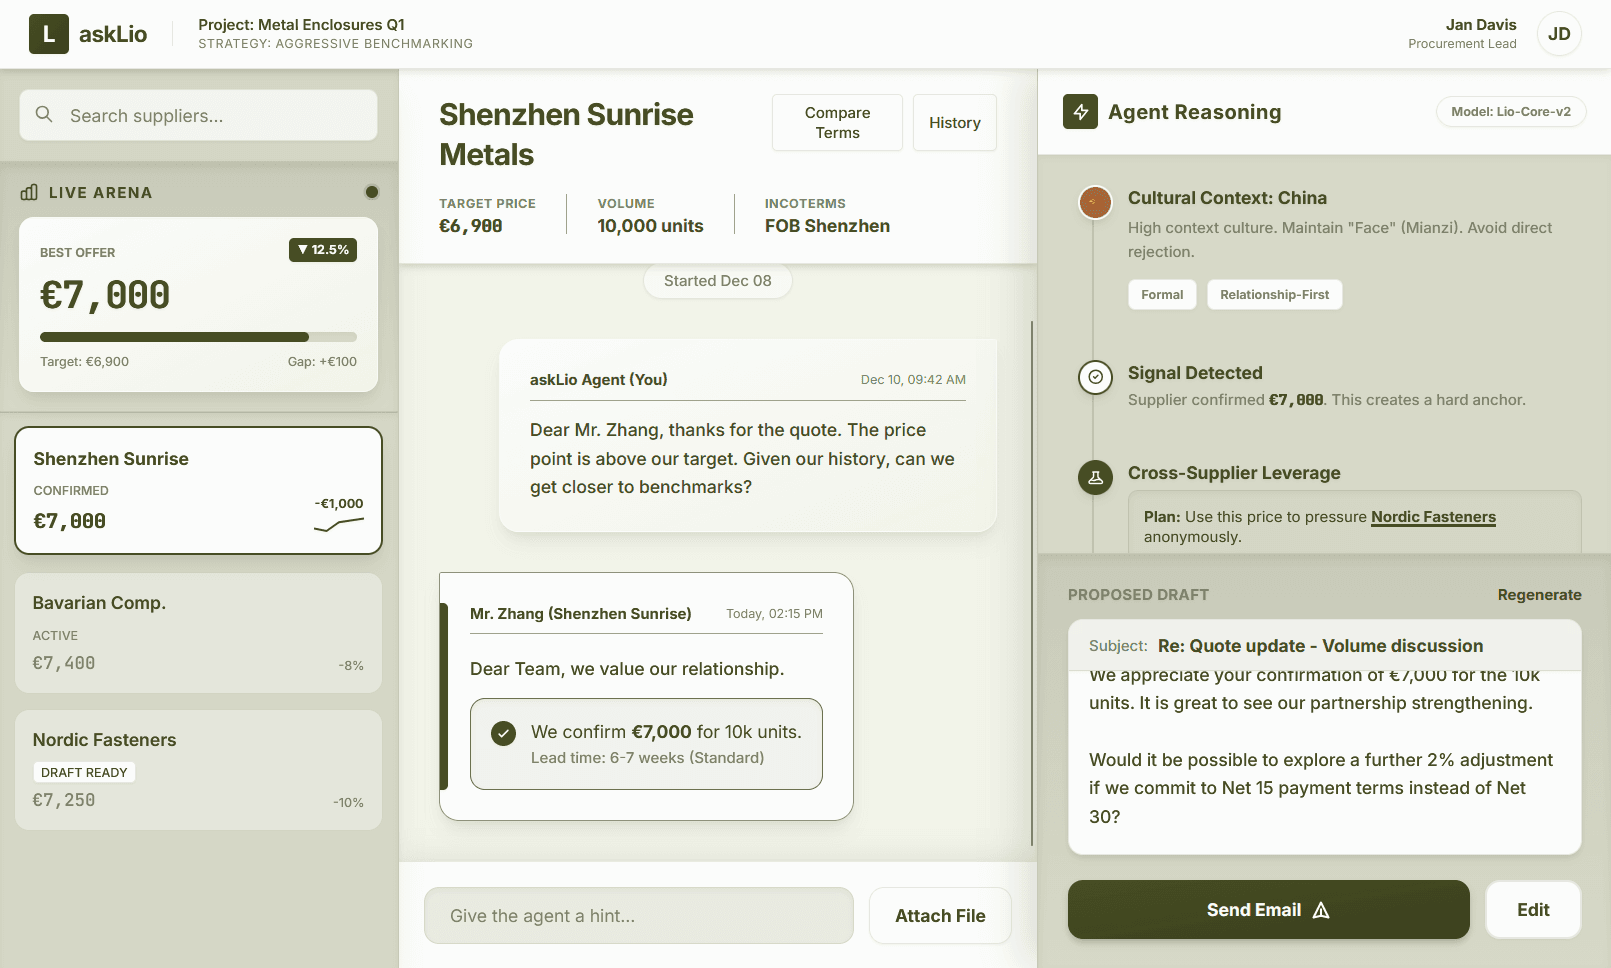Click the askLio Agent message bubble
This screenshot has height=968, width=1611.
pos(748,435)
